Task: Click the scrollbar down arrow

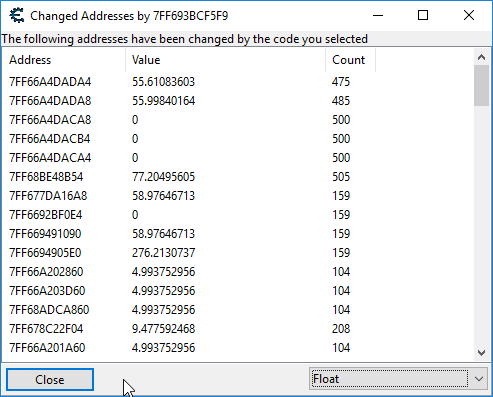Action: tap(481, 353)
